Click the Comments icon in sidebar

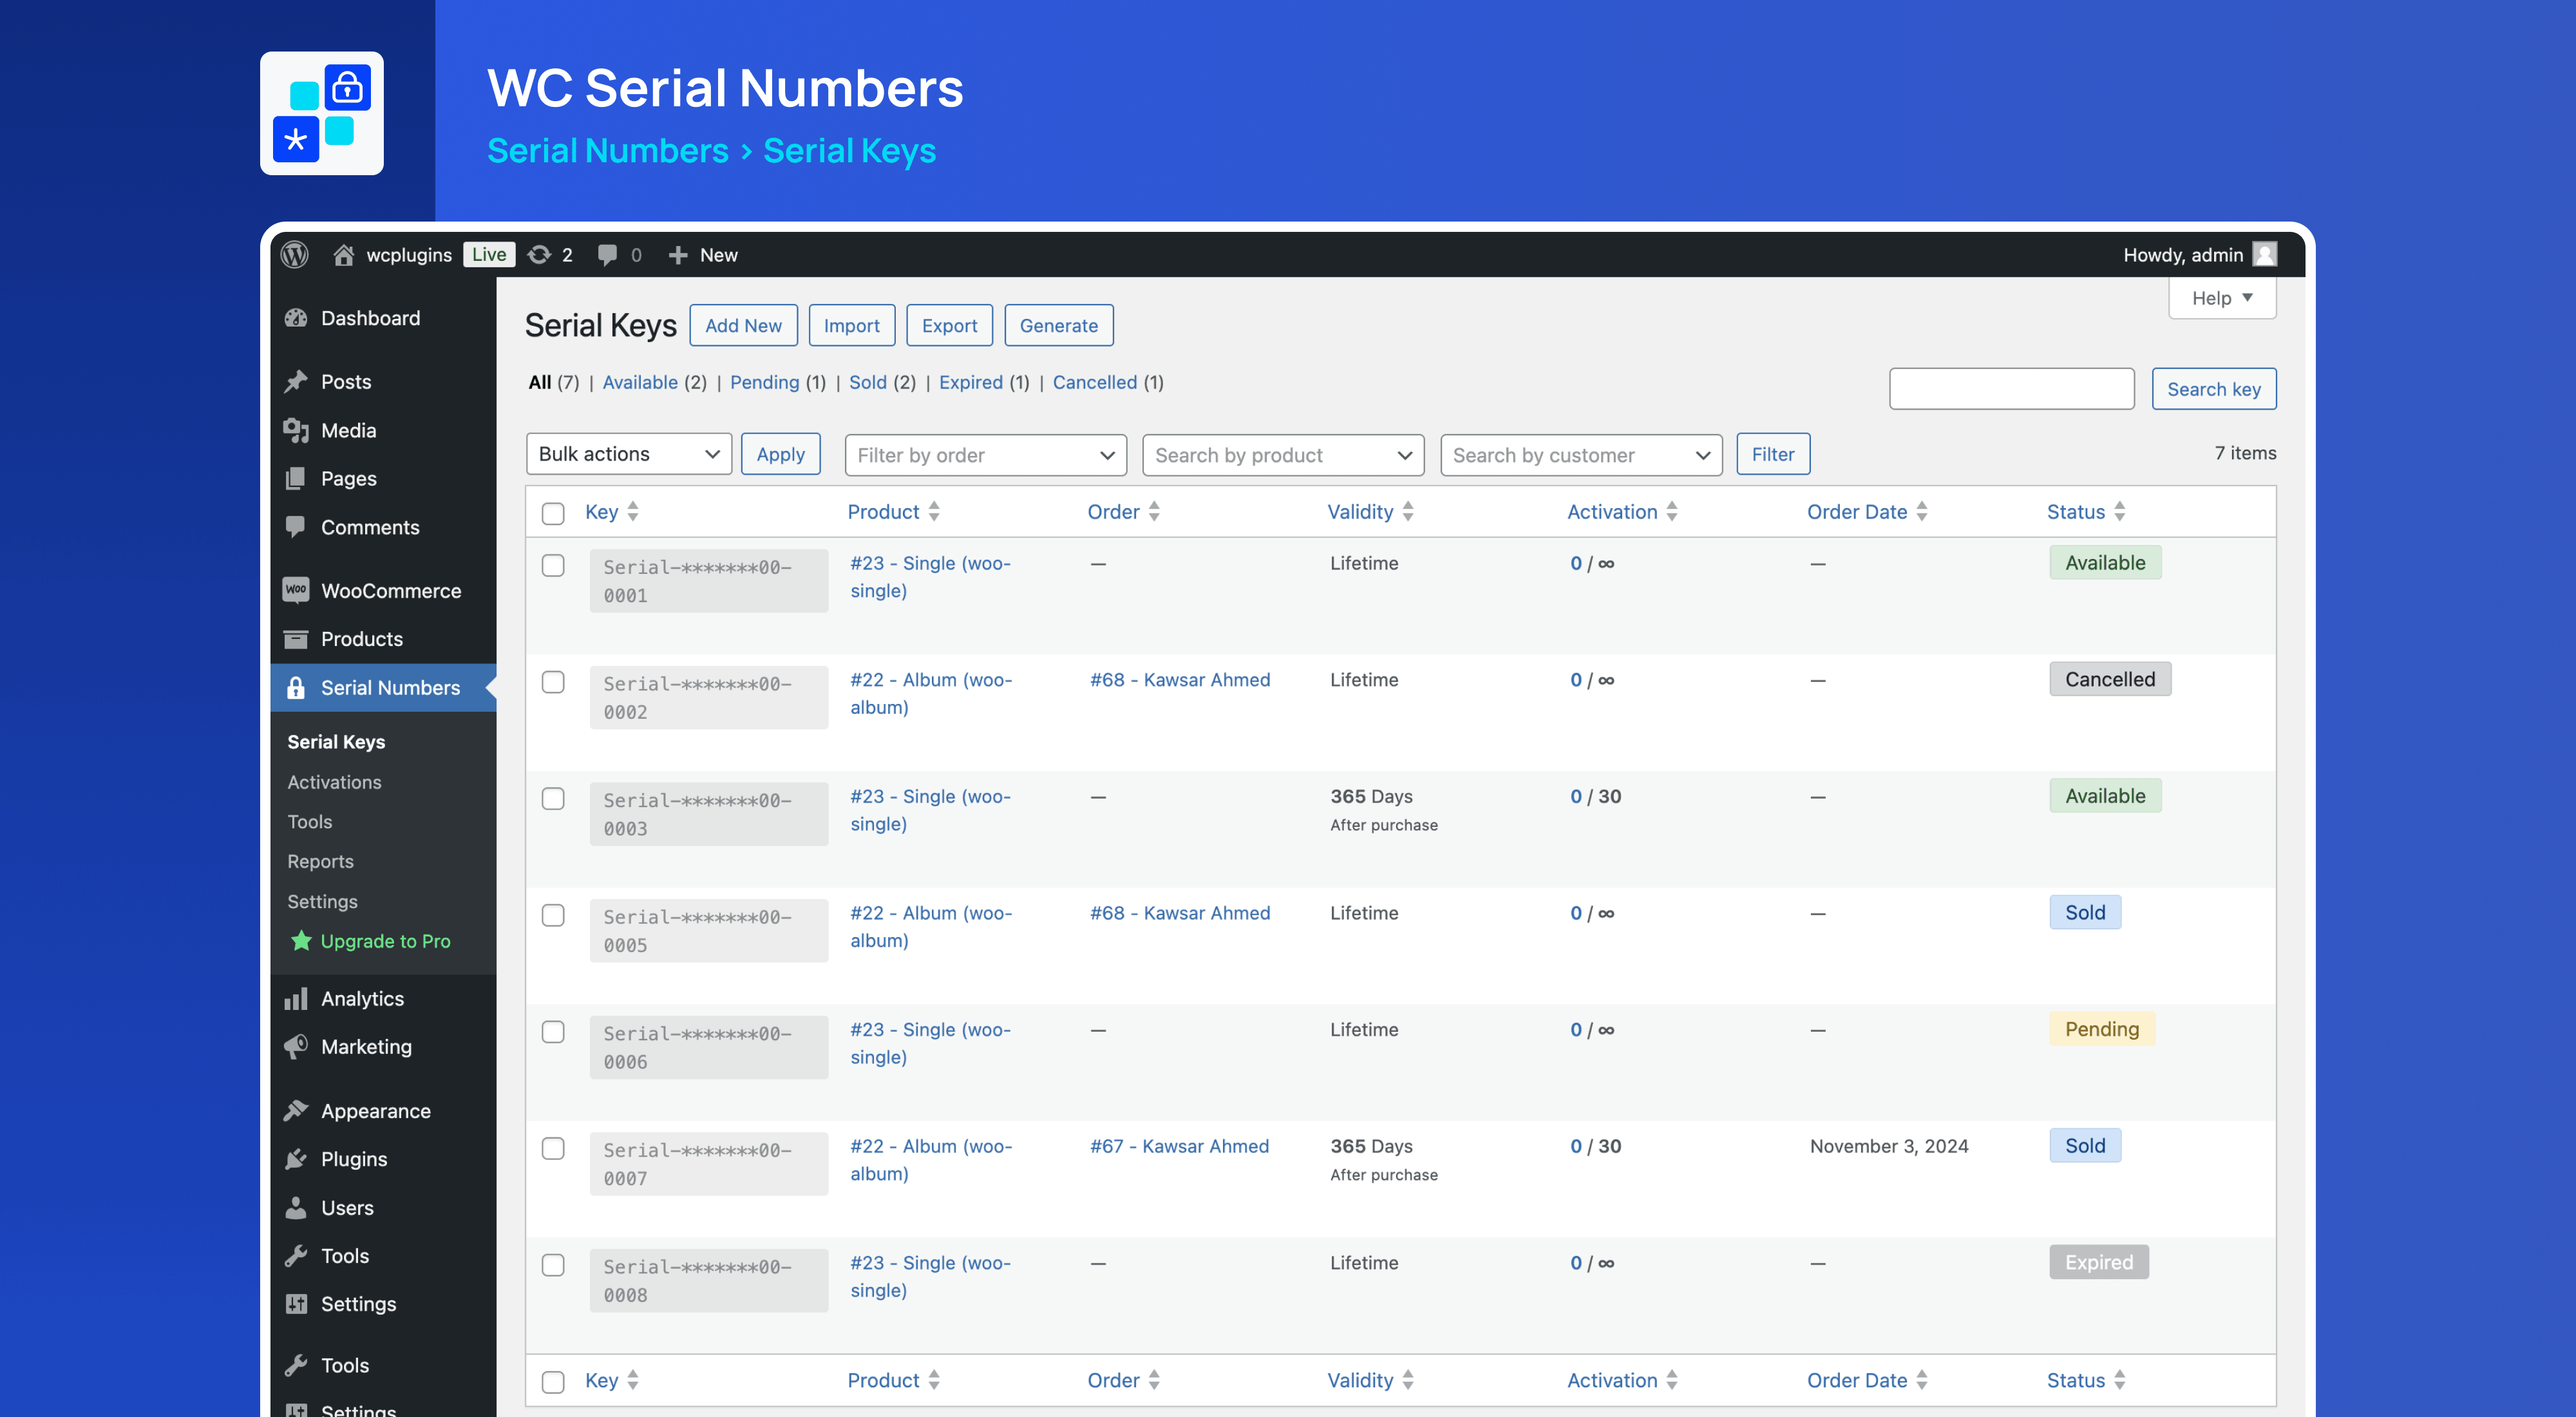pos(296,526)
